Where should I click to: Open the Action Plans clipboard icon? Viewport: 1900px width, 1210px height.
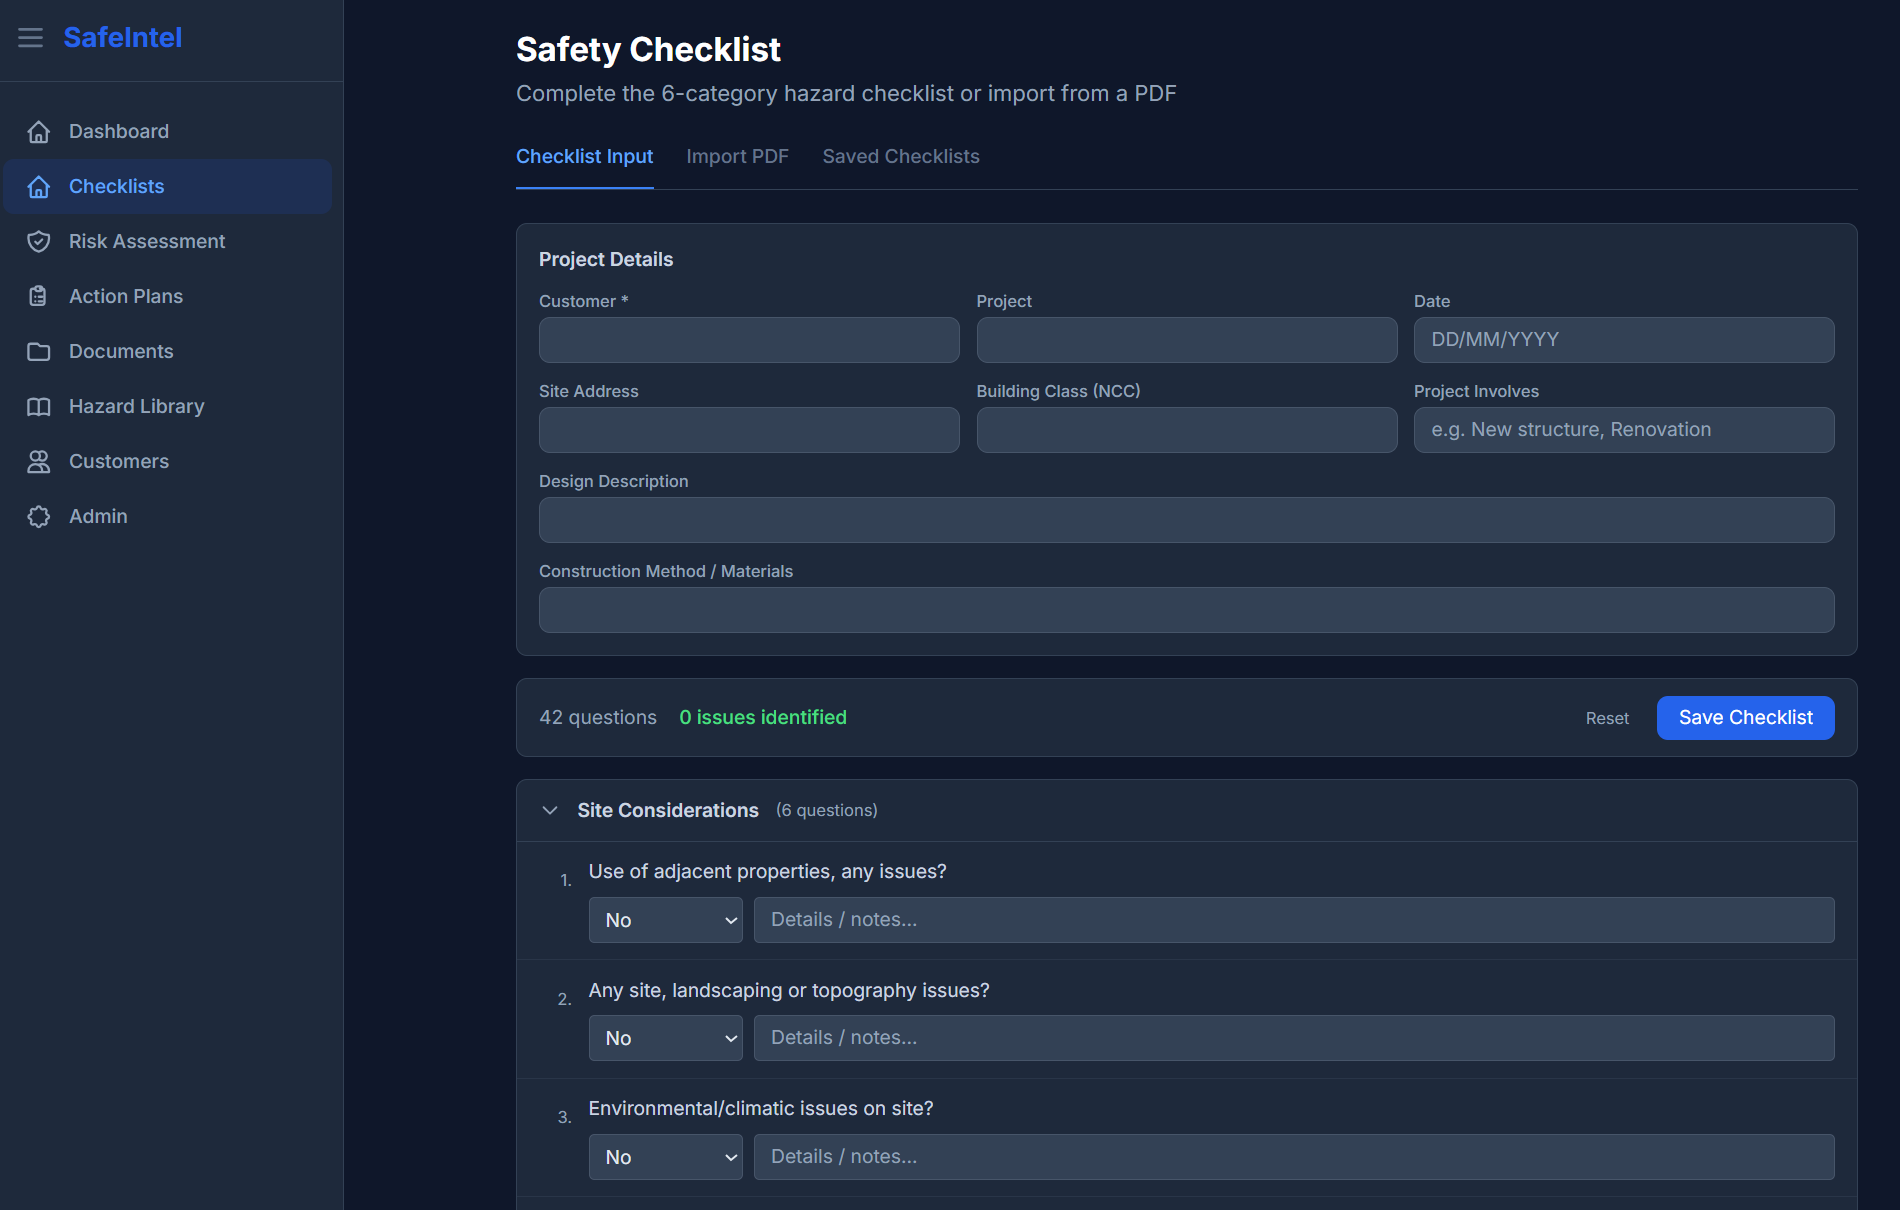pyautogui.click(x=38, y=296)
